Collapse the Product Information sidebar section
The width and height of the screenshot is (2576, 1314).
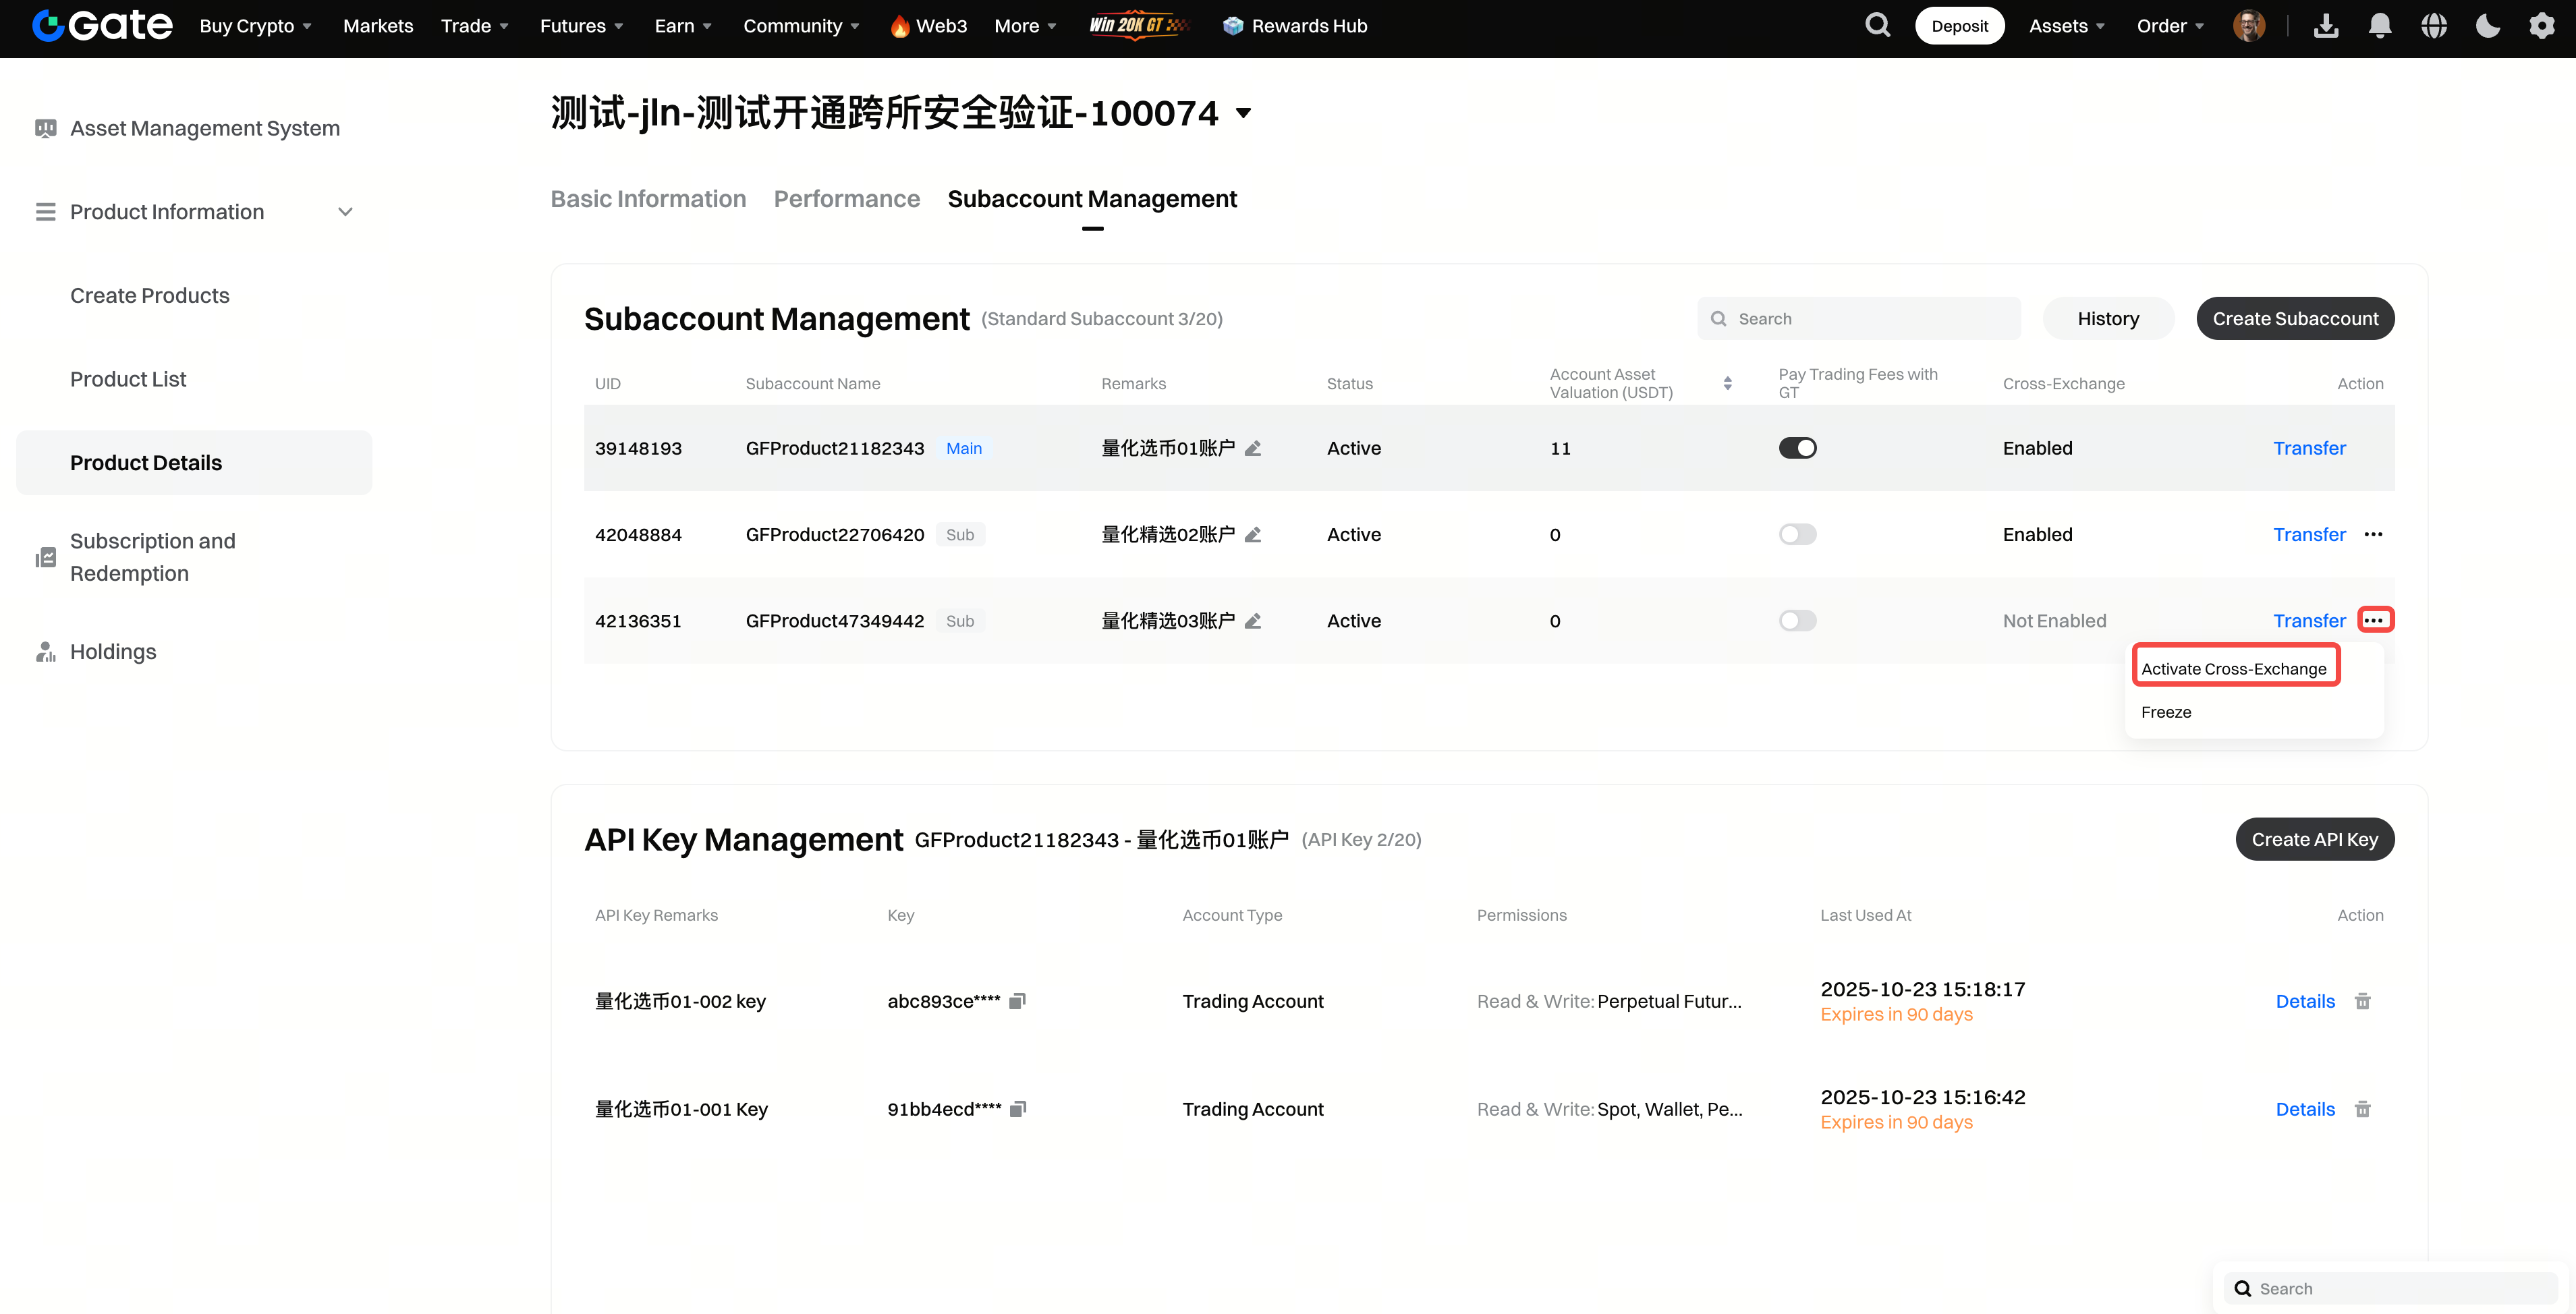345,212
